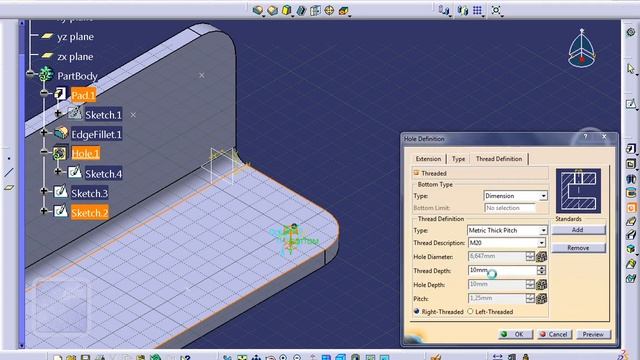Select zx plane in the tree
Viewport: 640px width, 360px height.
click(75, 56)
